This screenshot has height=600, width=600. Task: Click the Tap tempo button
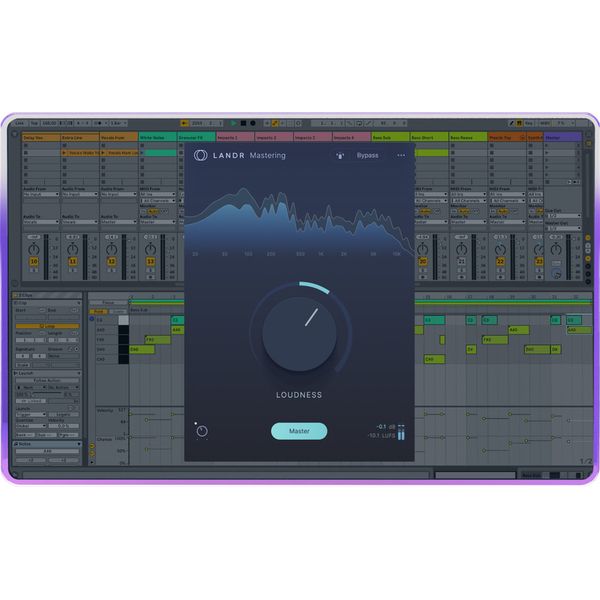click(x=34, y=123)
